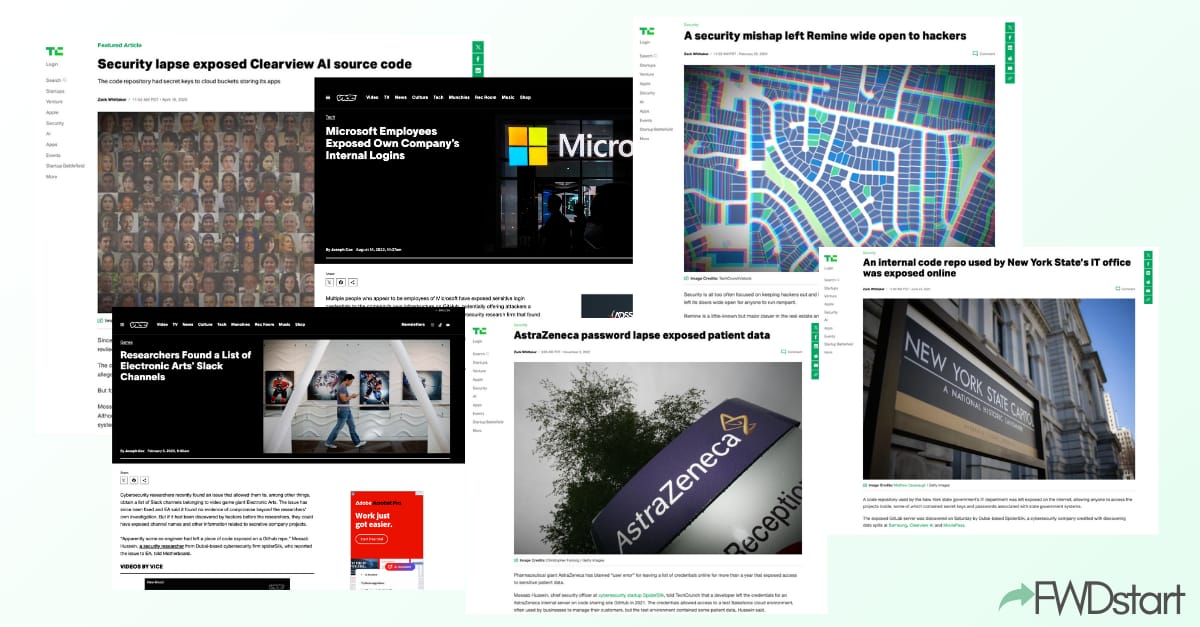Click the Vice logo on the Electronic Arts article

[x=141, y=324]
